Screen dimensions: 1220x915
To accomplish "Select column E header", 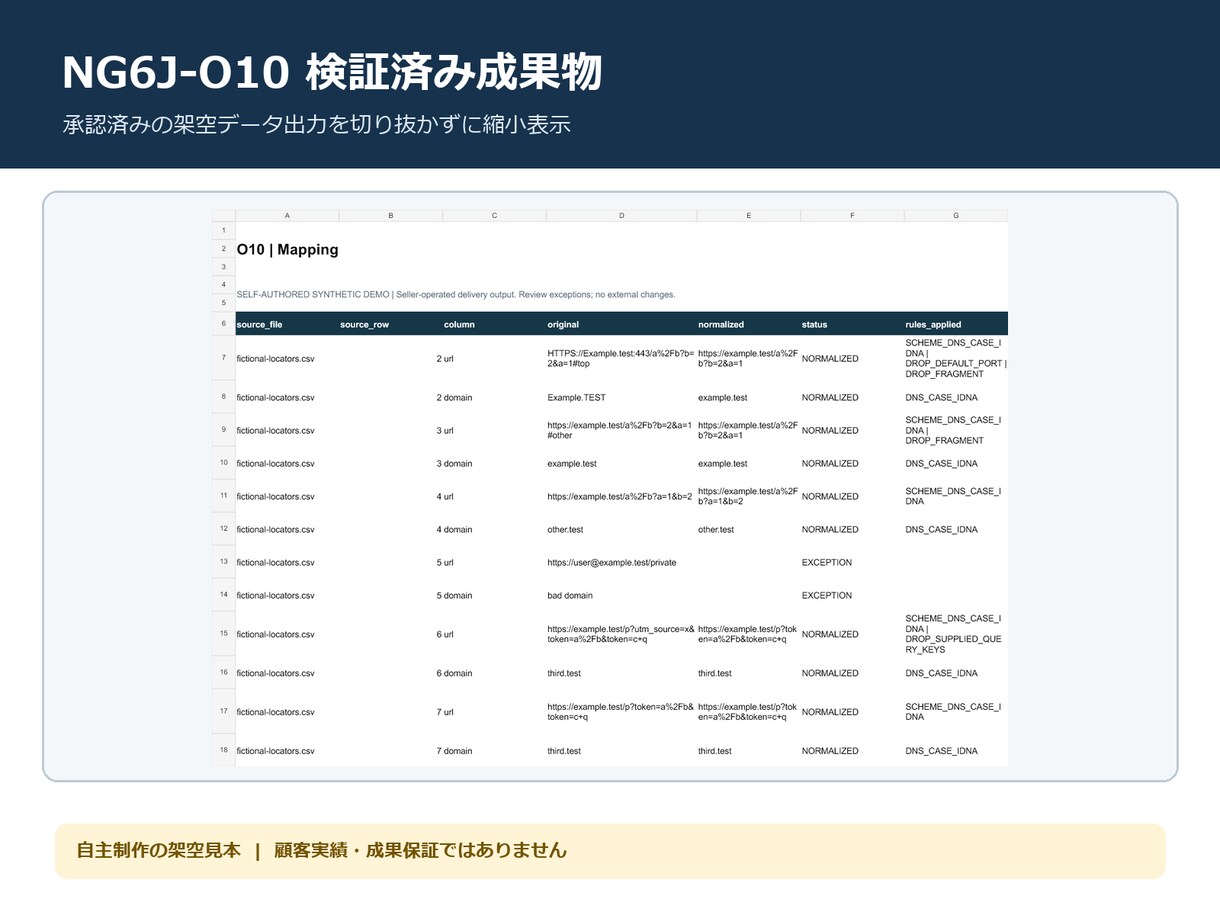I will (x=748, y=215).
